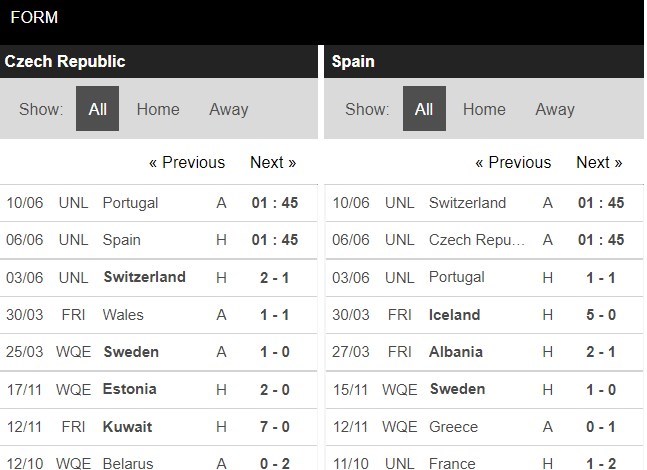The image size is (647, 470).
Task: Go to Previous Spain results
Action: point(513,162)
